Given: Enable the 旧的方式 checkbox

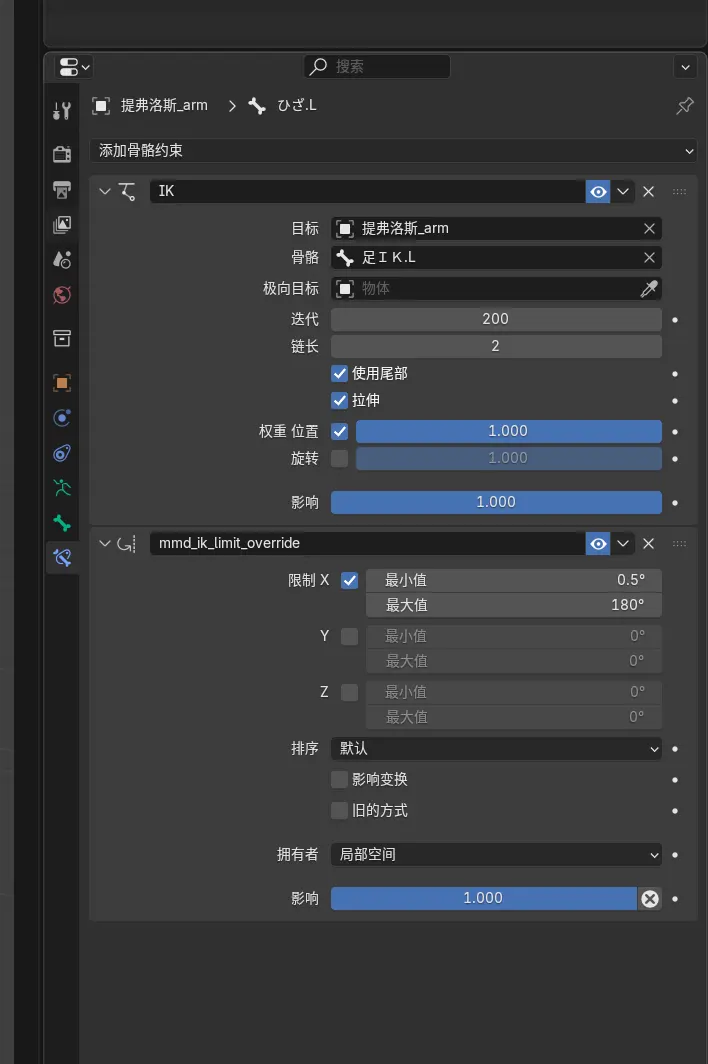Looking at the screenshot, I should click(339, 810).
